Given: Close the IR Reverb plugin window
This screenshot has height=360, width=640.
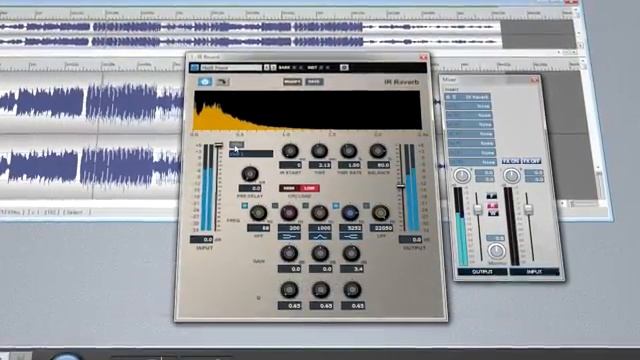Looking at the screenshot, I should pos(423,57).
